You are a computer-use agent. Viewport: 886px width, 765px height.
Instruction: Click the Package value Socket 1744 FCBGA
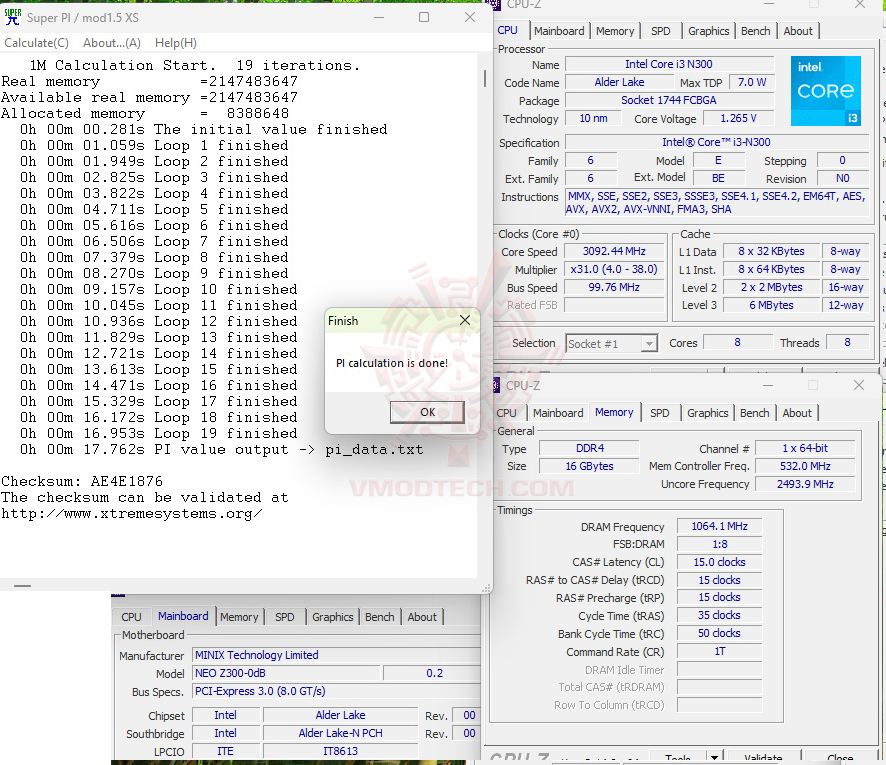pyautogui.click(x=669, y=101)
